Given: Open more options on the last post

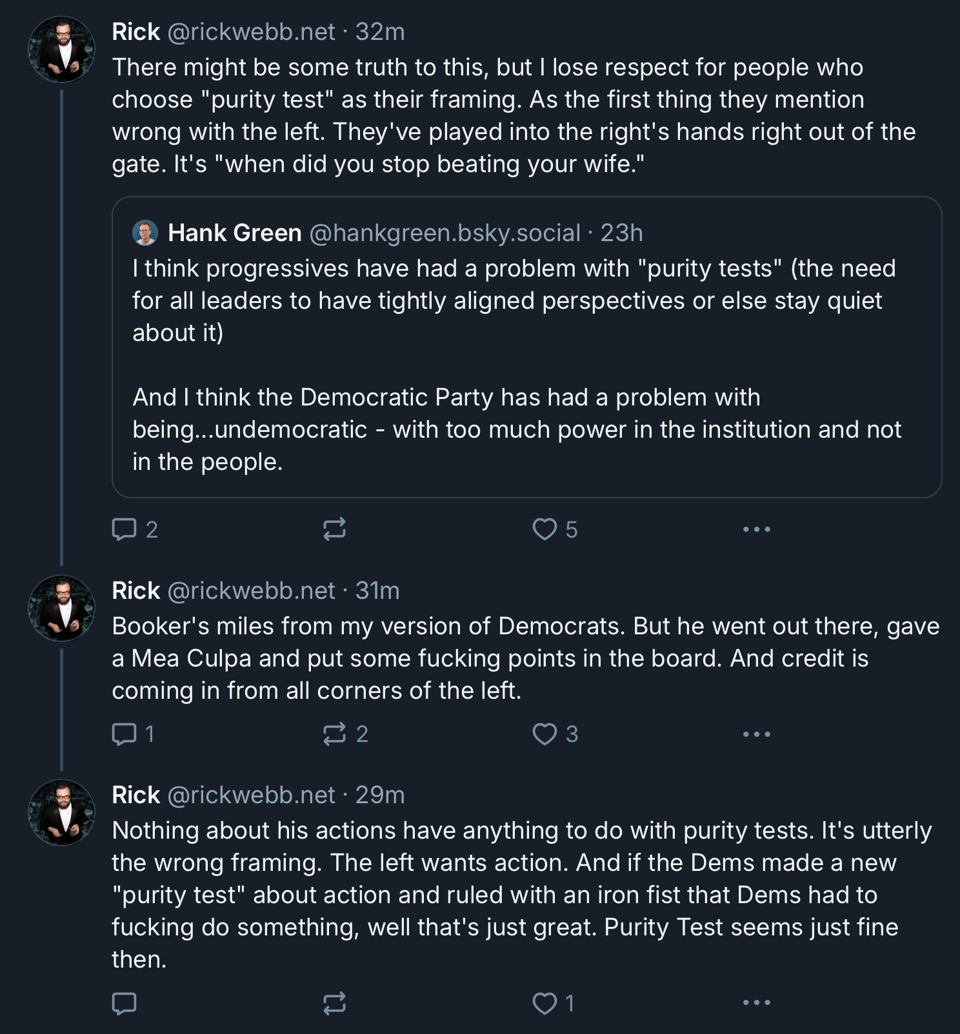Looking at the screenshot, I should pyautogui.click(x=756, y=1002).
